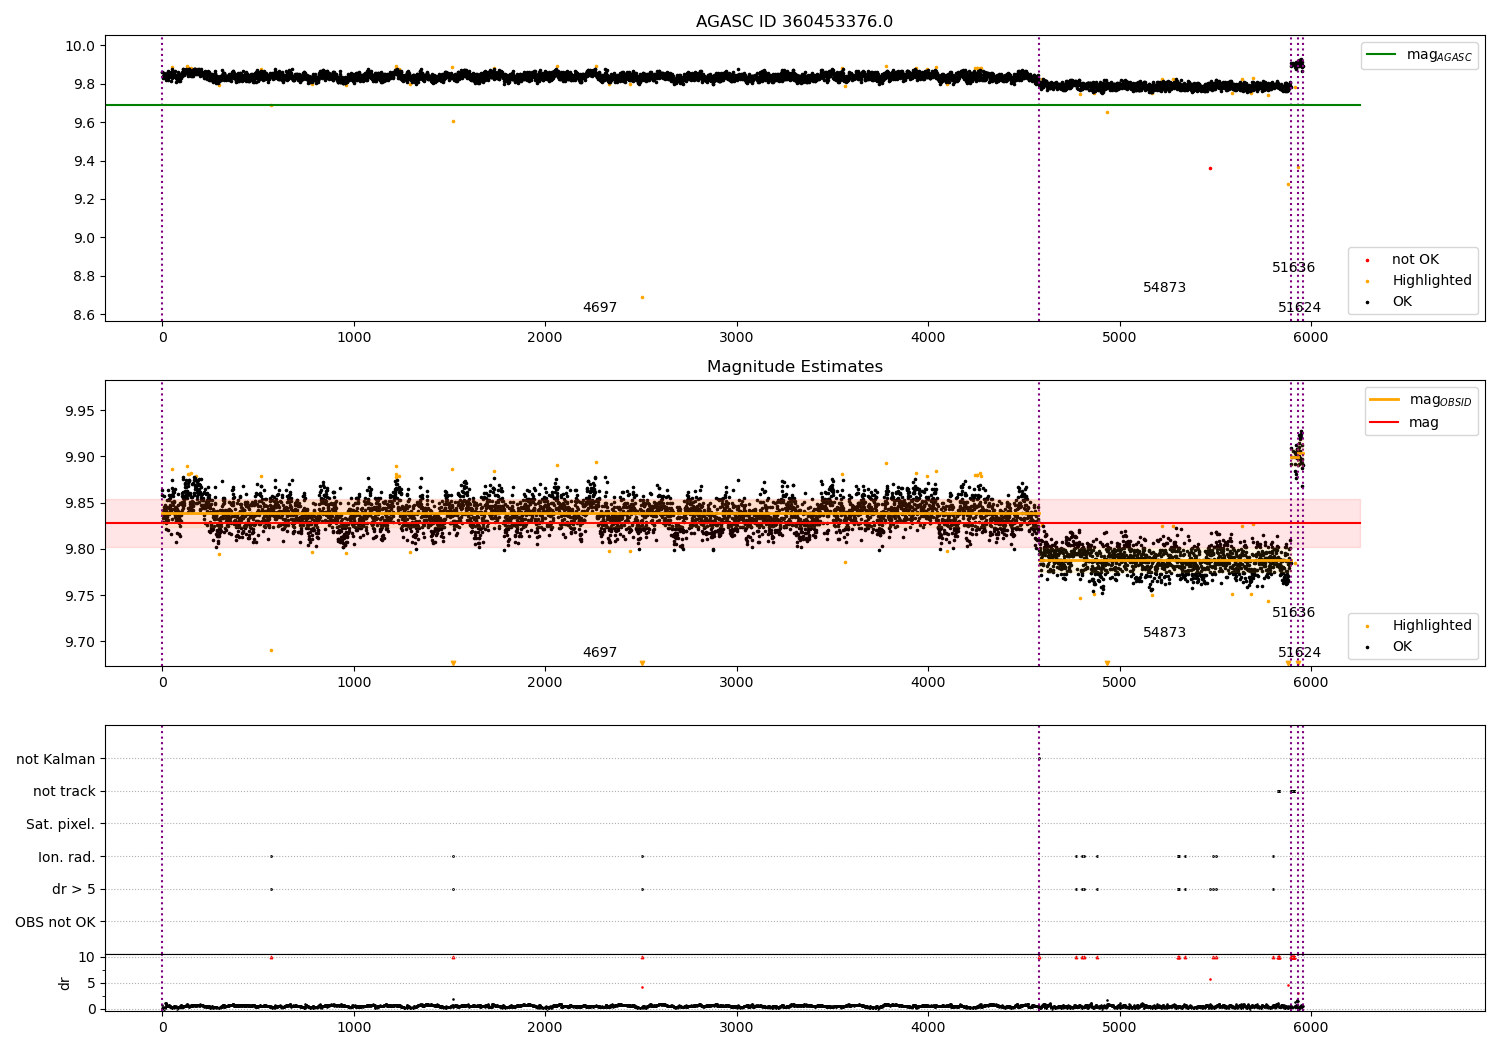
Task: Click the '9.2' y-axis tick label
Action: tap(85, 199)
